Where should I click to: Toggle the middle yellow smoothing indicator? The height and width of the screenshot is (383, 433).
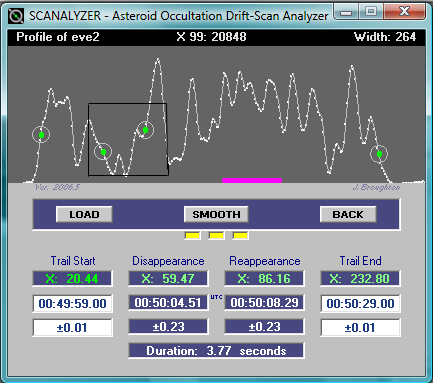[x=216, y=236]
